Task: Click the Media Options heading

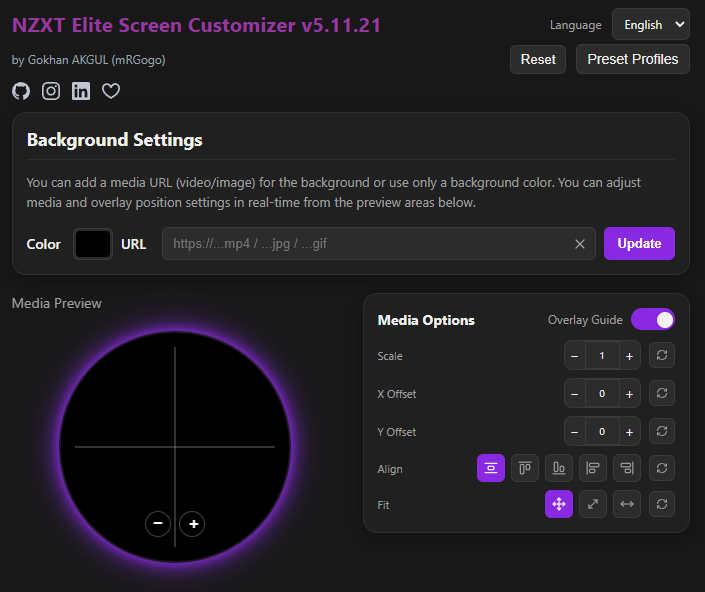Action: (x=426, y=320)
